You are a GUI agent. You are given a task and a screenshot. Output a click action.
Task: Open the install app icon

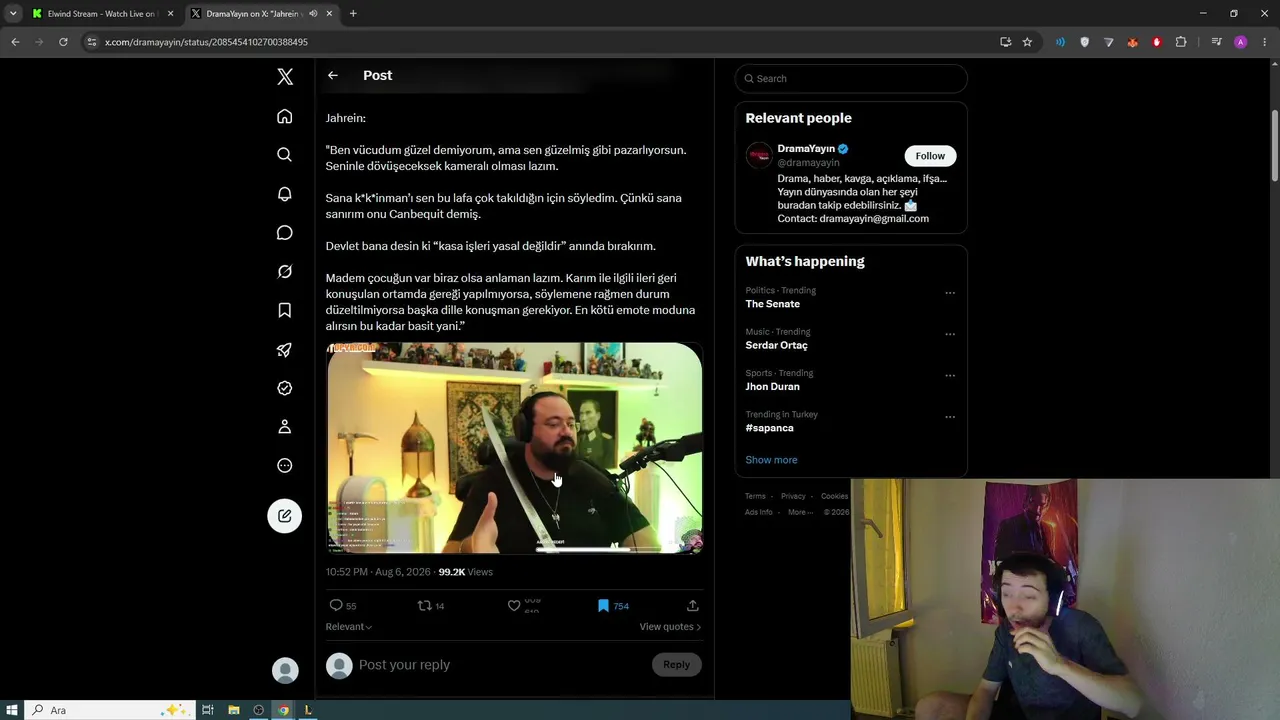click(1005, 42)
